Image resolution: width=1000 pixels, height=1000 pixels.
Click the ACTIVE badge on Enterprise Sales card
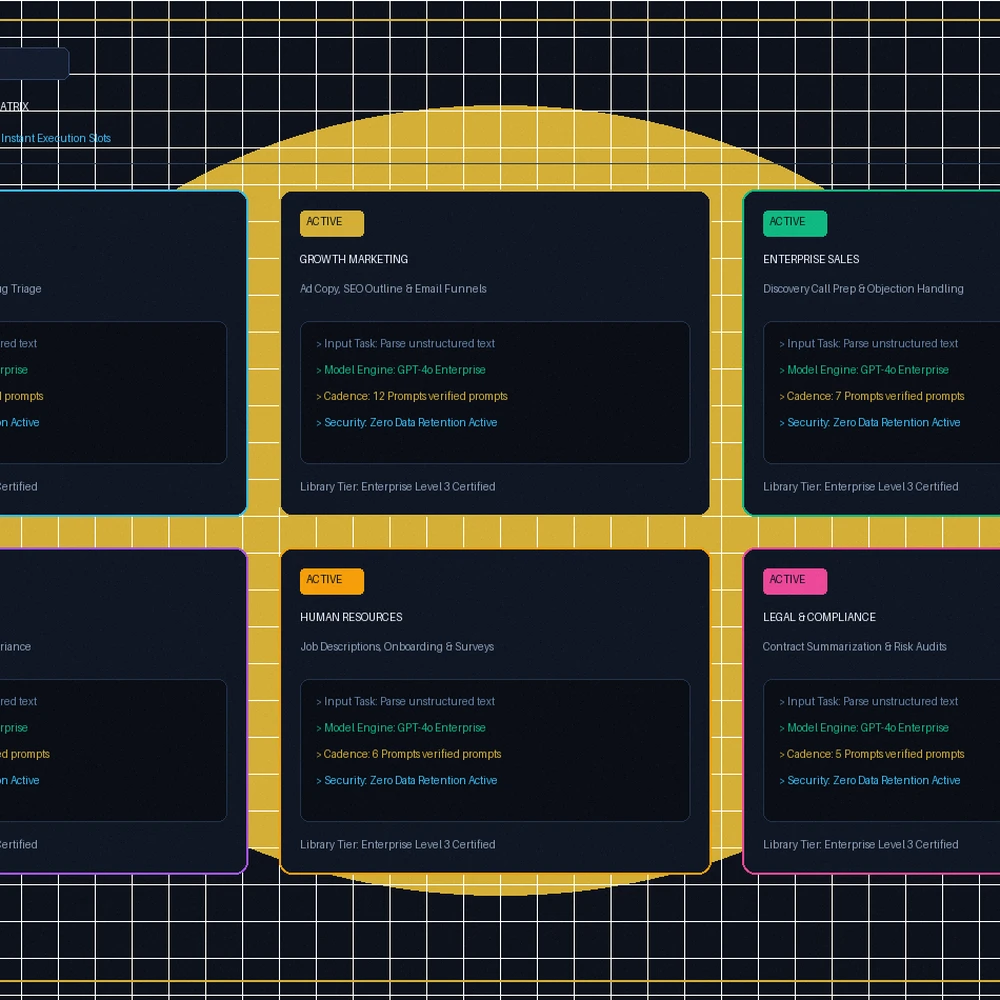(x=795, y=223)
